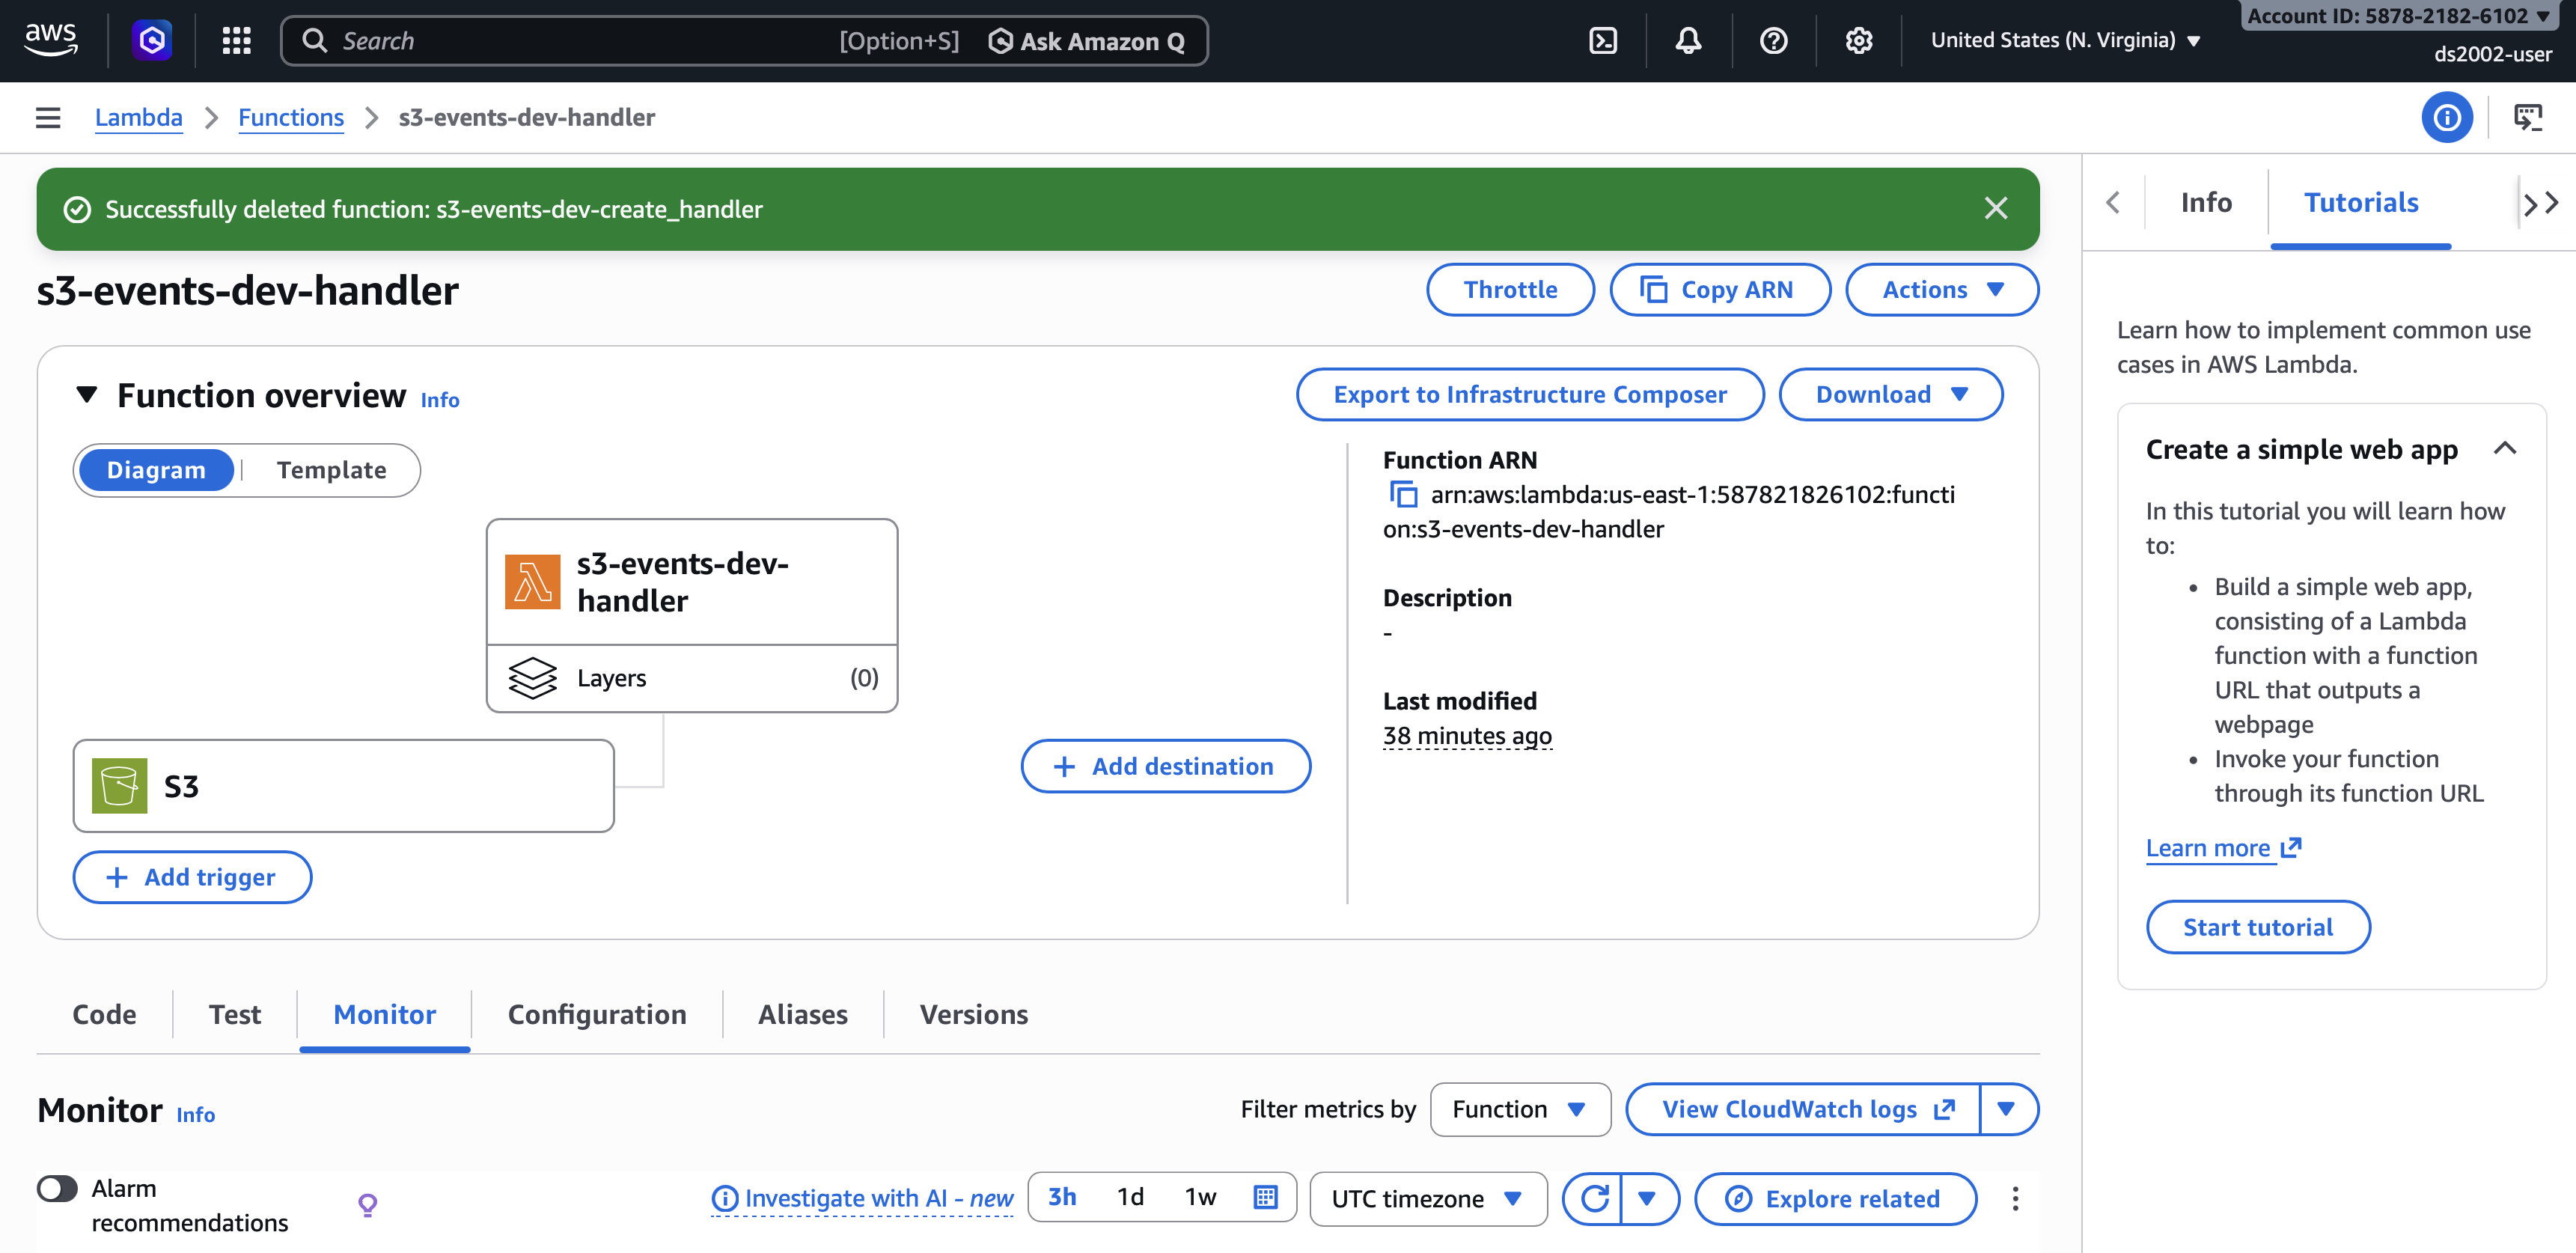Go to Functions breadcrumb link
This screenshot has width=2576, height=1253.
291,118
